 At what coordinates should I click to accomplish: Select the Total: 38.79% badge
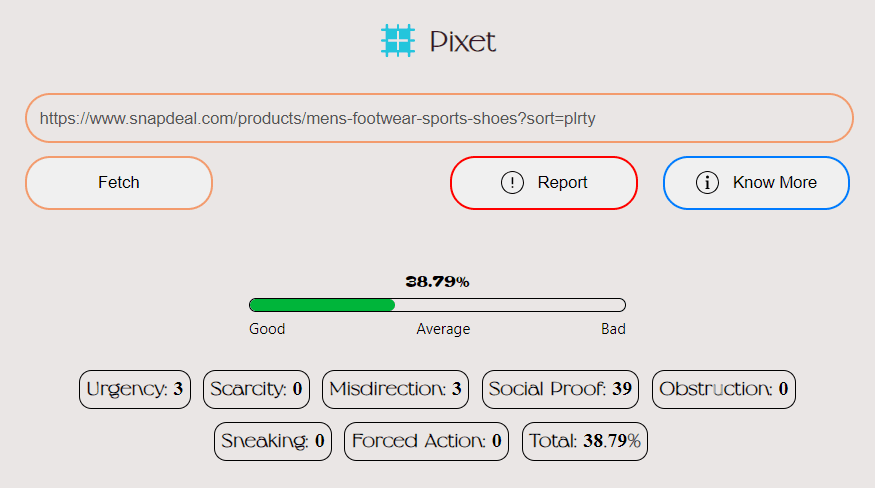click(585, 441)
